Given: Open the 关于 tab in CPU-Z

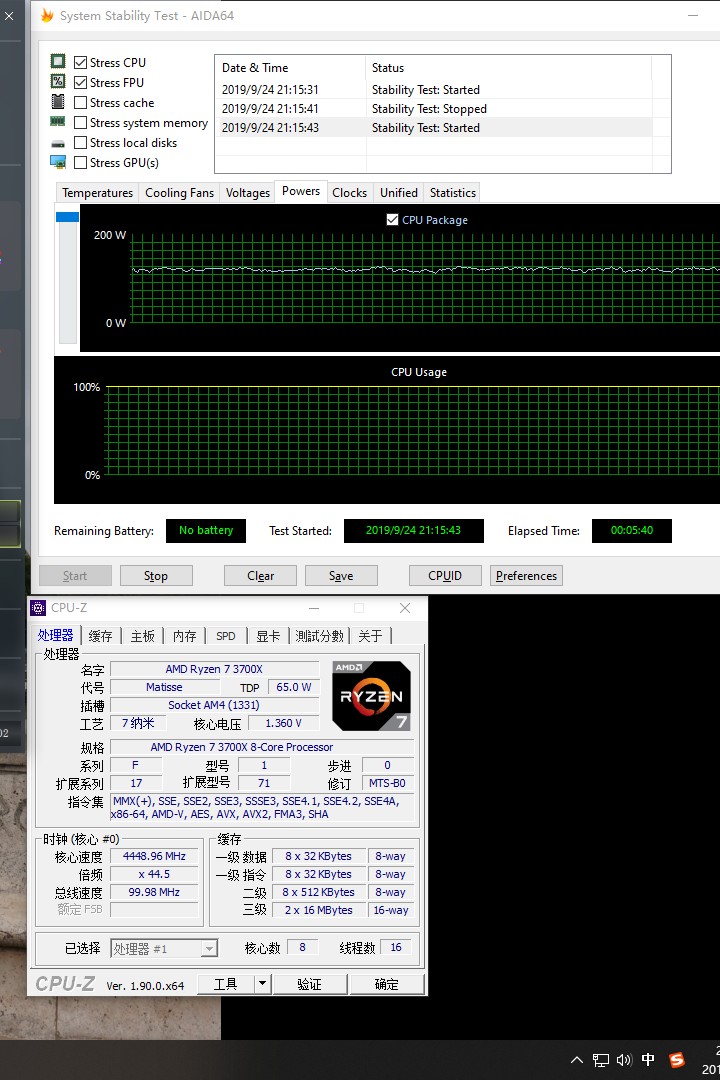Looking at the screenshot, I should (x=370, y=636).
